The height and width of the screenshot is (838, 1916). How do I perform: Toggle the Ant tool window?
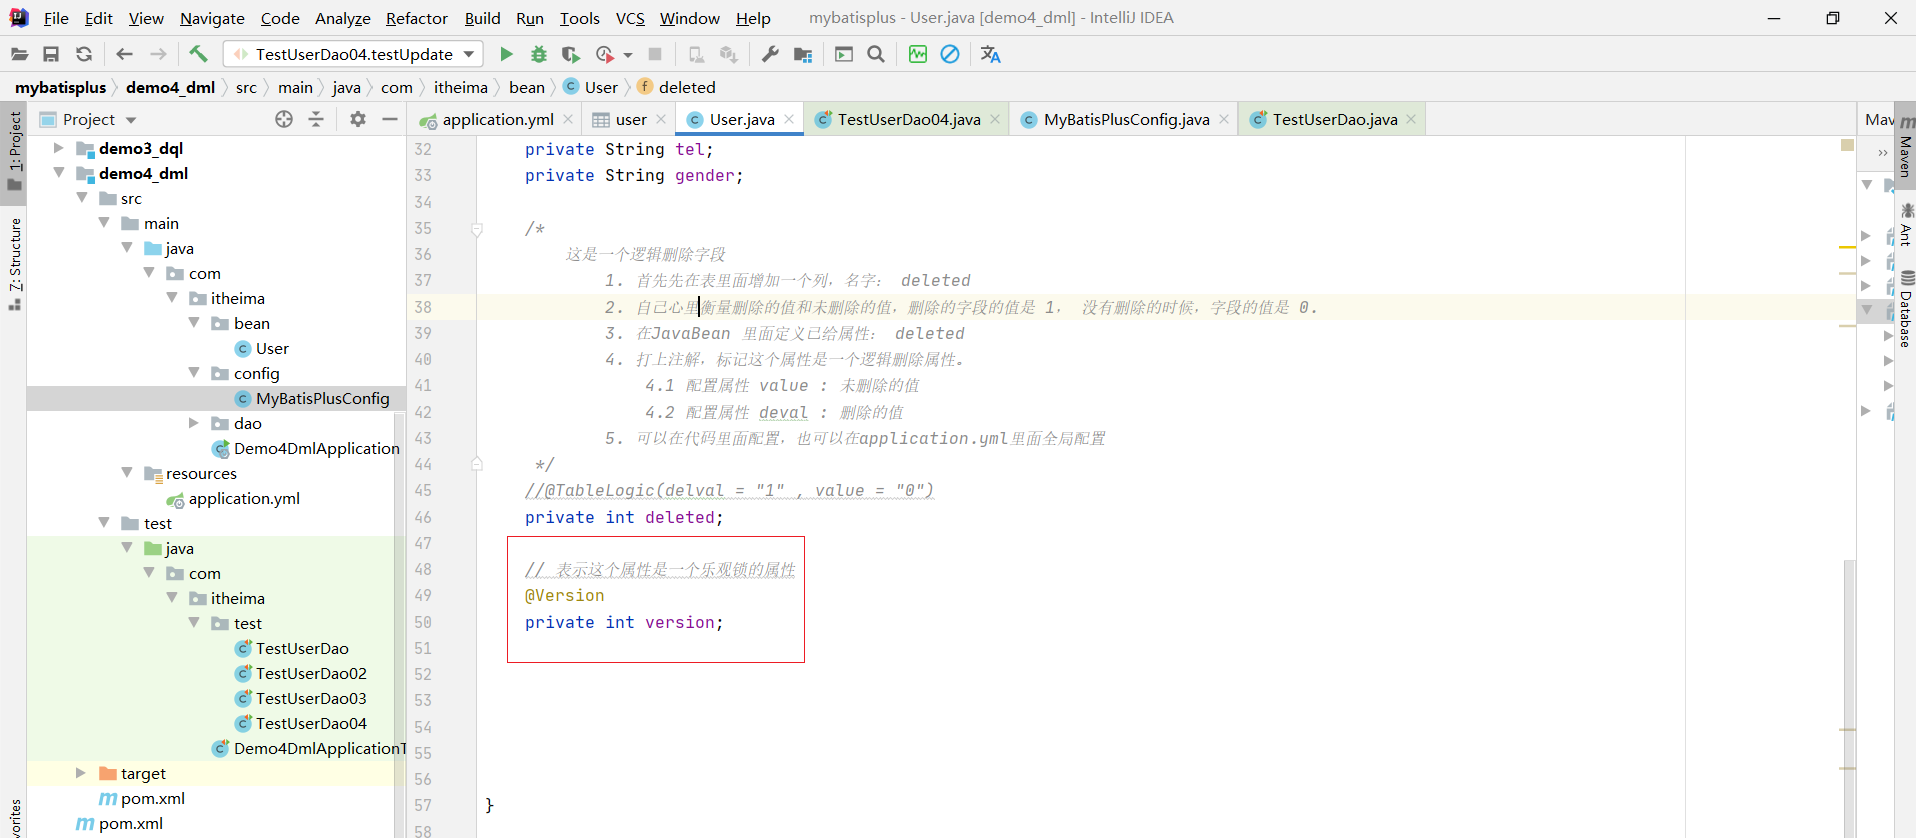point(1905,224)
